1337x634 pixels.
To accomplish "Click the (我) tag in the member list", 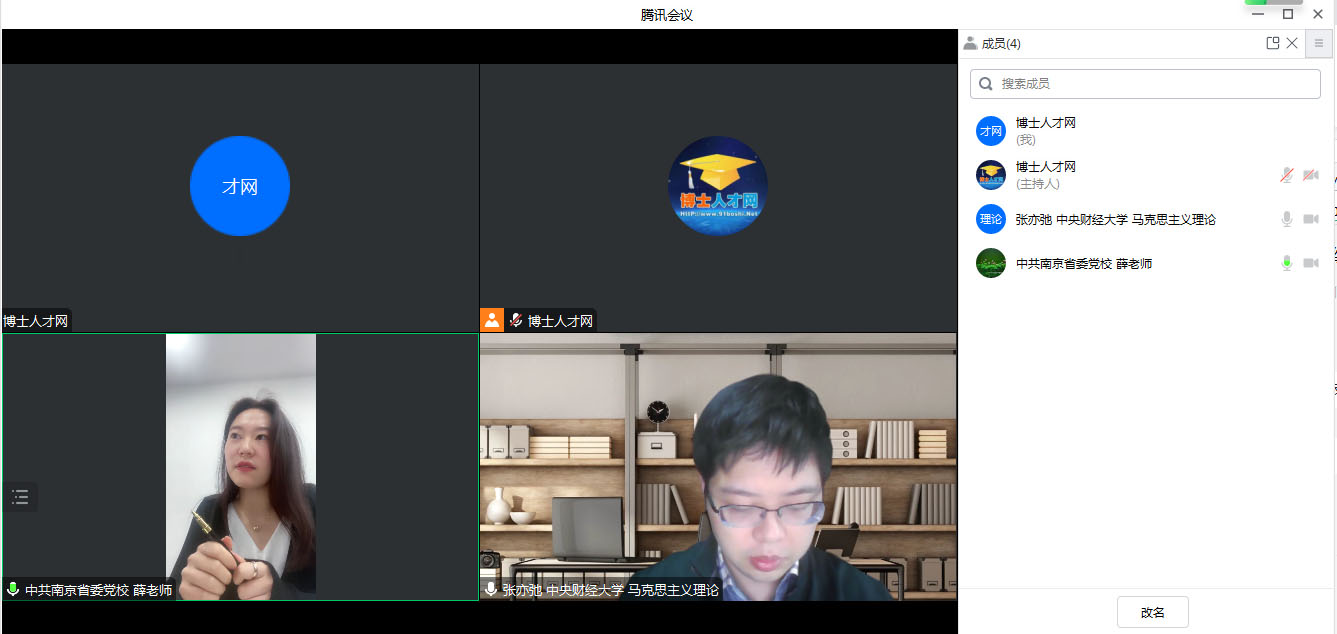I will [x=1026, y=140].
